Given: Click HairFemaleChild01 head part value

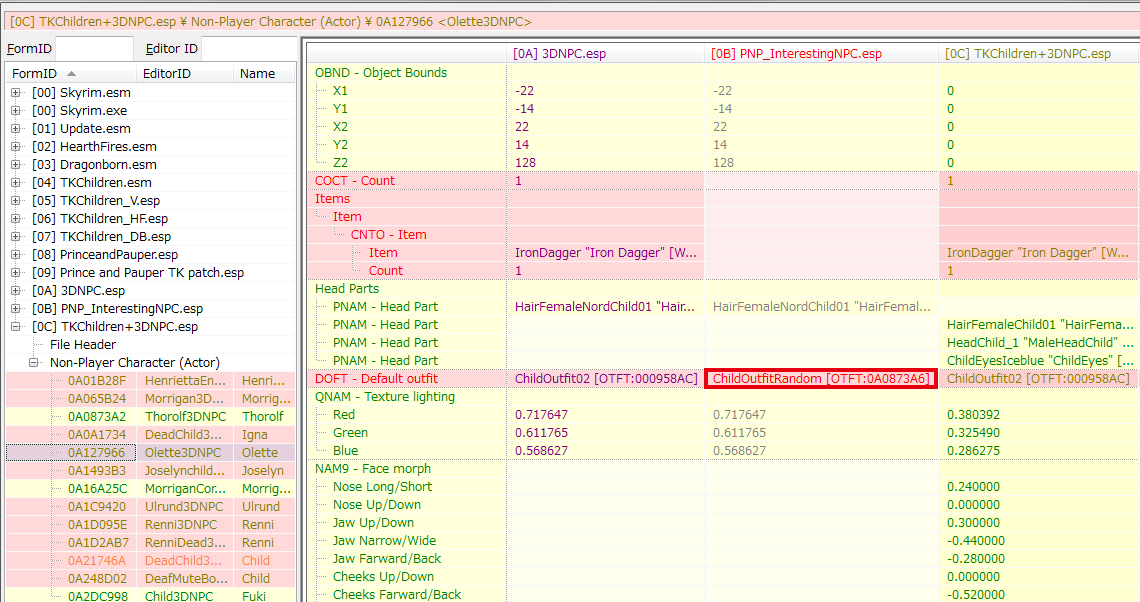Looking at the screenshot, I should click(x=1039, y=325).
